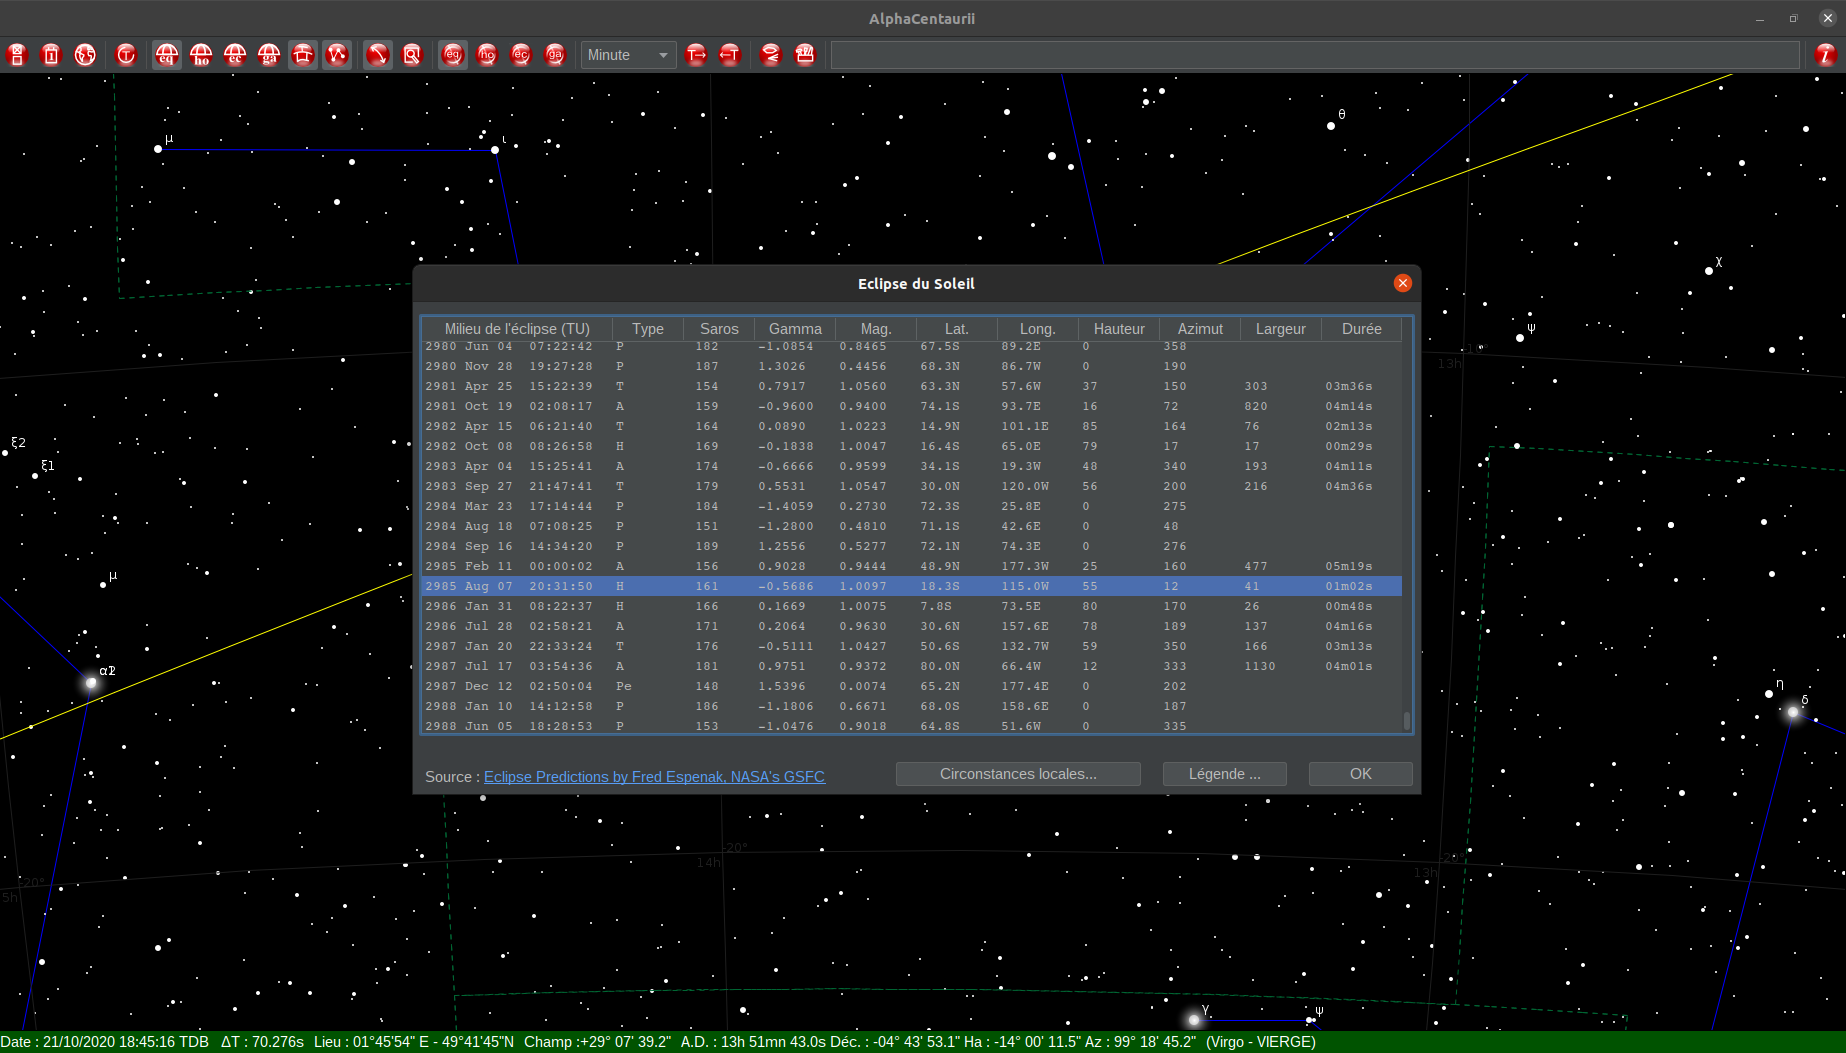Toggle the dome-shaped 'ga' grid icon
Image resolution: width=1846 pixels, height=1053 pixels.
269,55
